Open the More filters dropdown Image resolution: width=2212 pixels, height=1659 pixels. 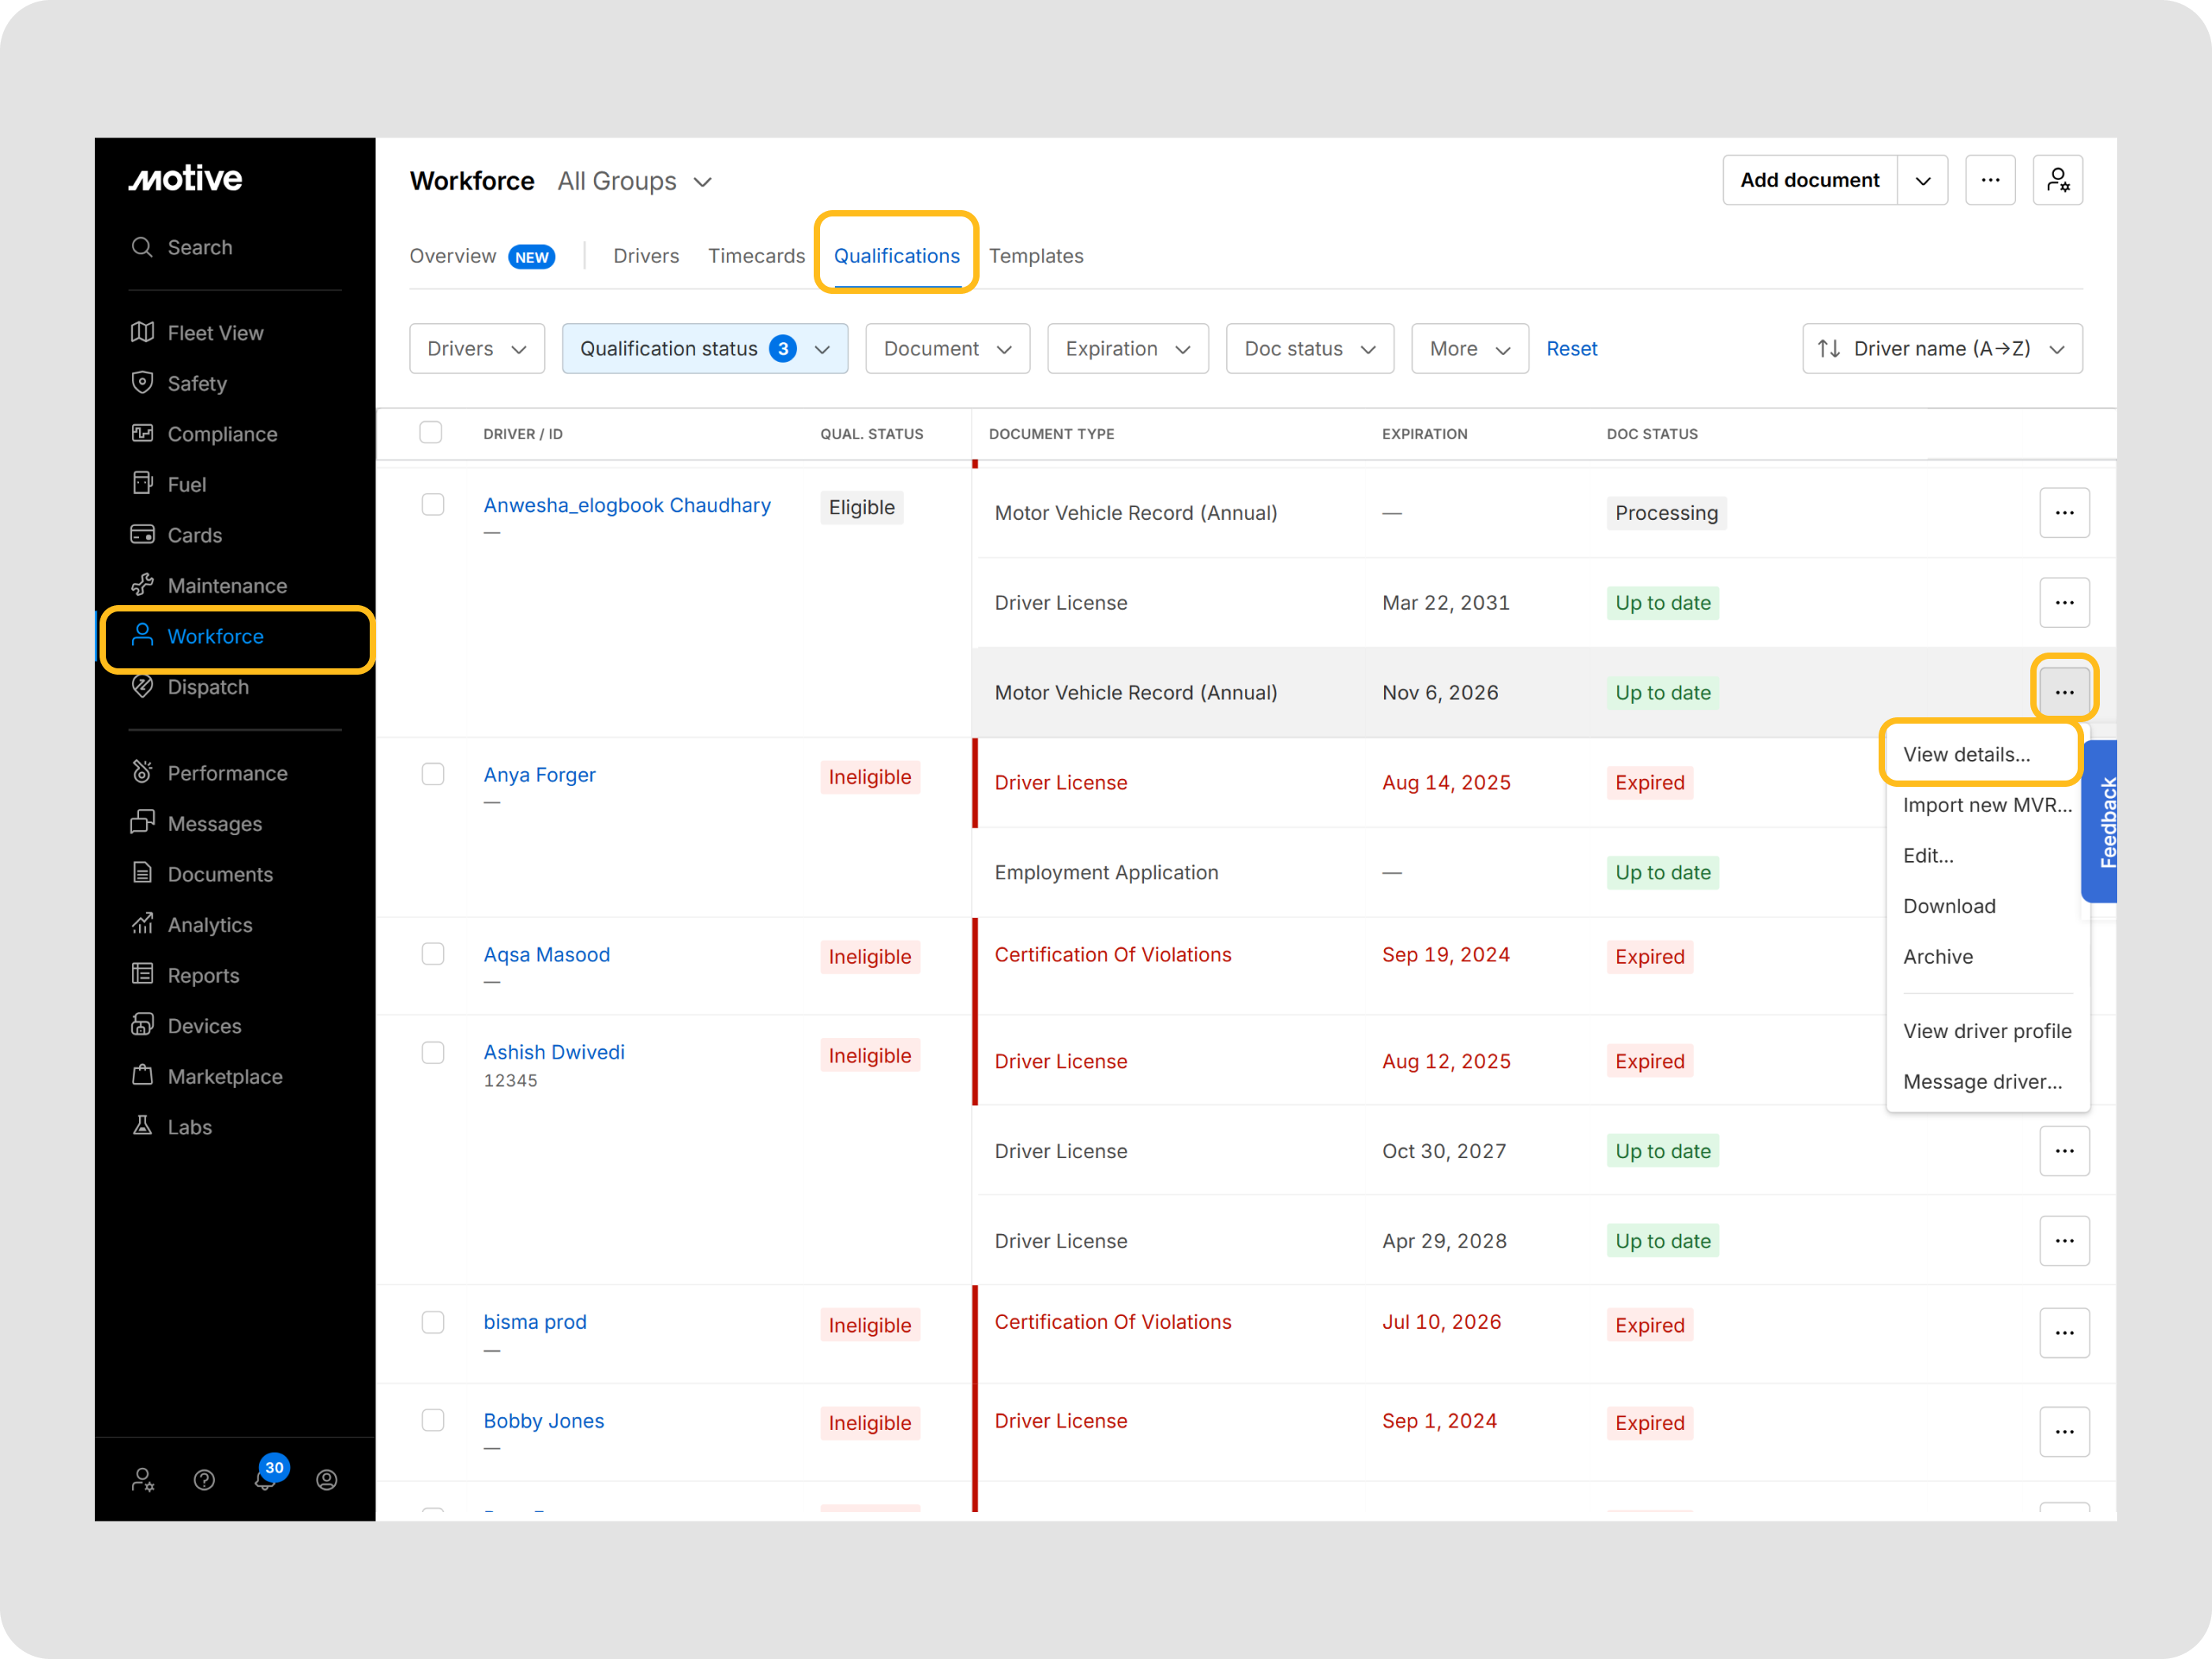1470,349
